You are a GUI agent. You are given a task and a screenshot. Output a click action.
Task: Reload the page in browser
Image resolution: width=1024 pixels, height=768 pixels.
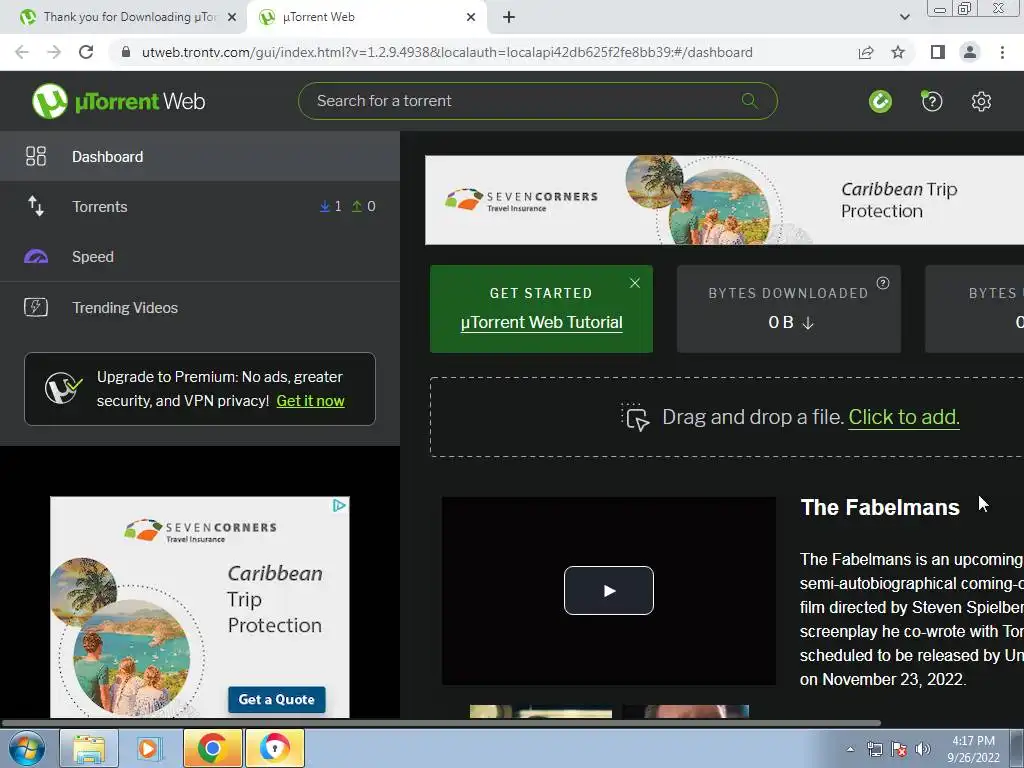point(86,52)
